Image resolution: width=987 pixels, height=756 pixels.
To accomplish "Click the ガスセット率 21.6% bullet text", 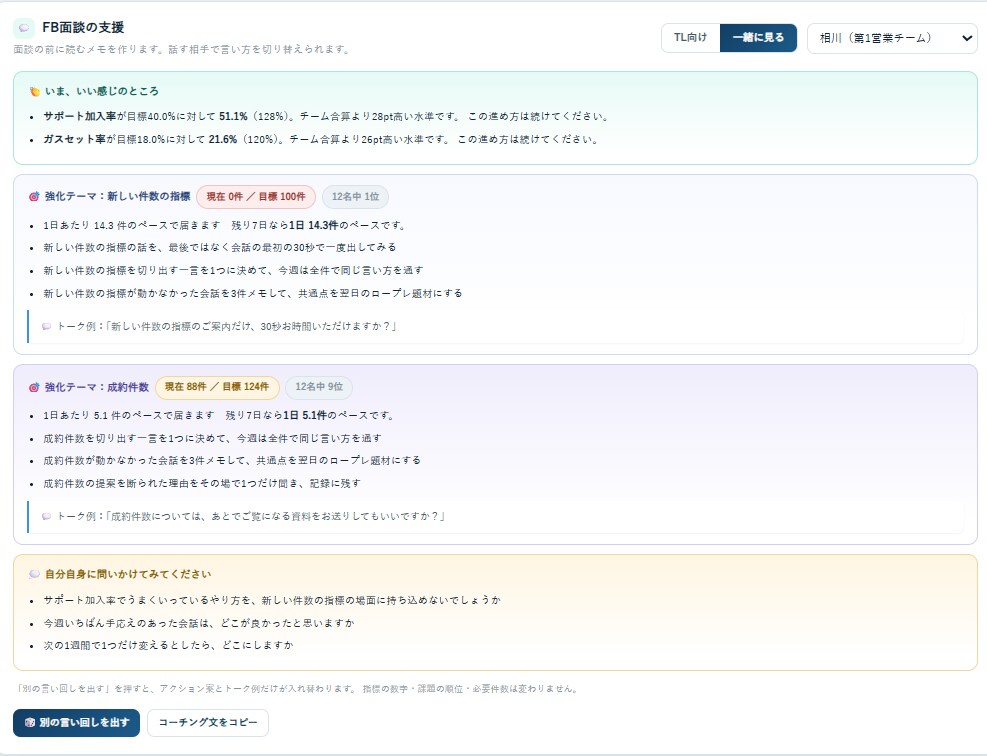I will (x=321, y=139).
